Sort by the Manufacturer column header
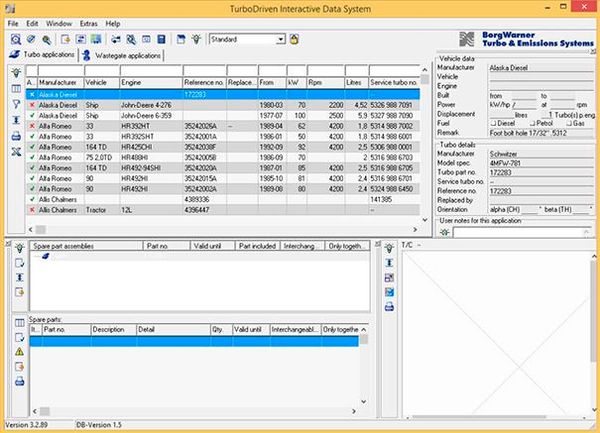The height and width of the screenshot is (433, 600). tap(60, 83)
